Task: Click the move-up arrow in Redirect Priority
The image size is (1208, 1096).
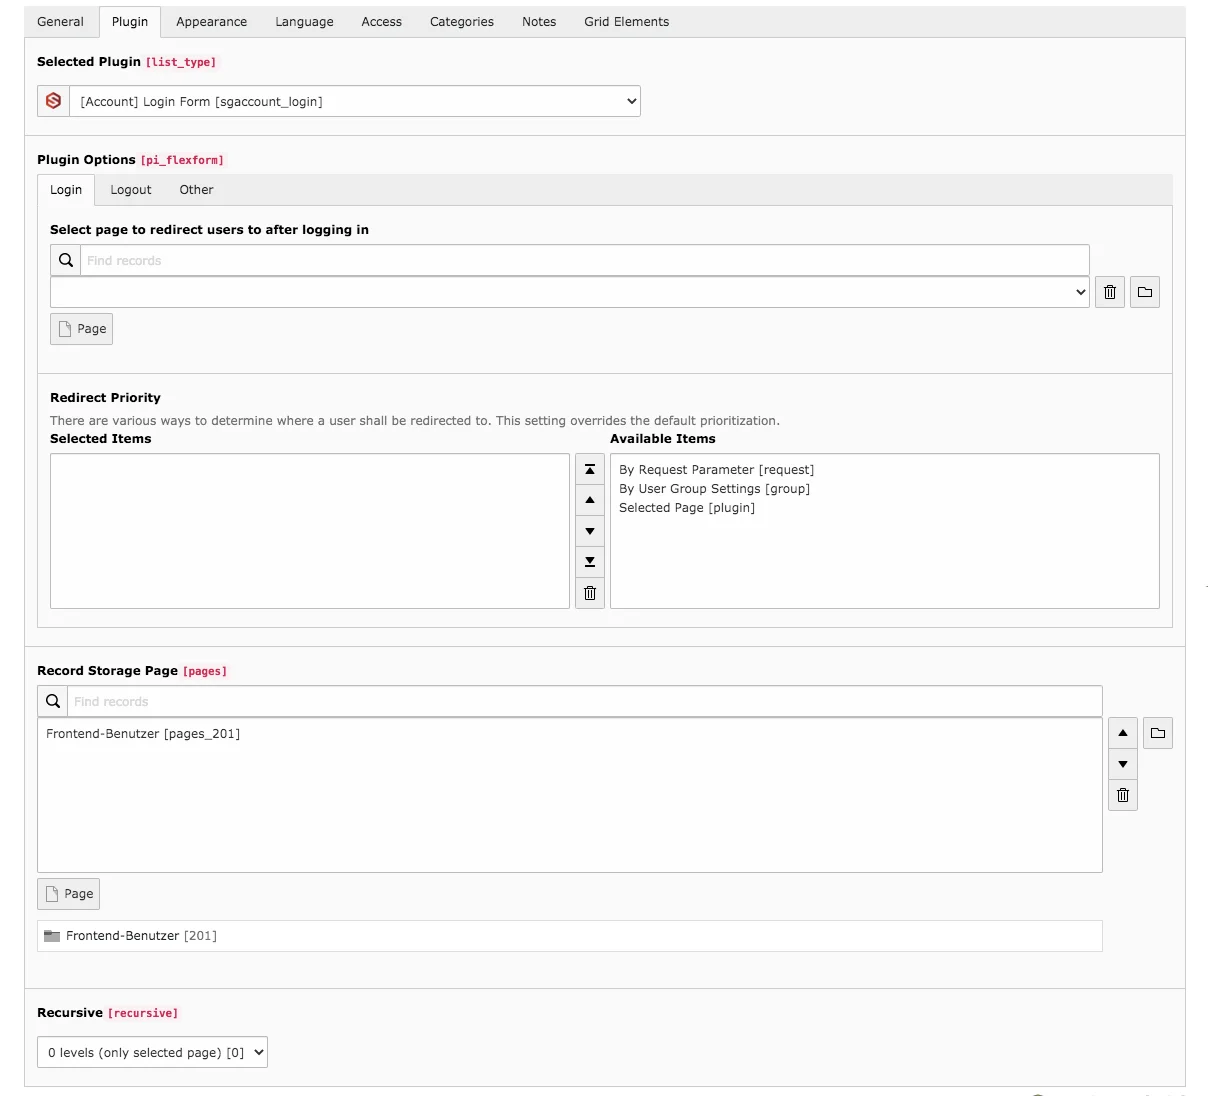Action: click(589, 500)
